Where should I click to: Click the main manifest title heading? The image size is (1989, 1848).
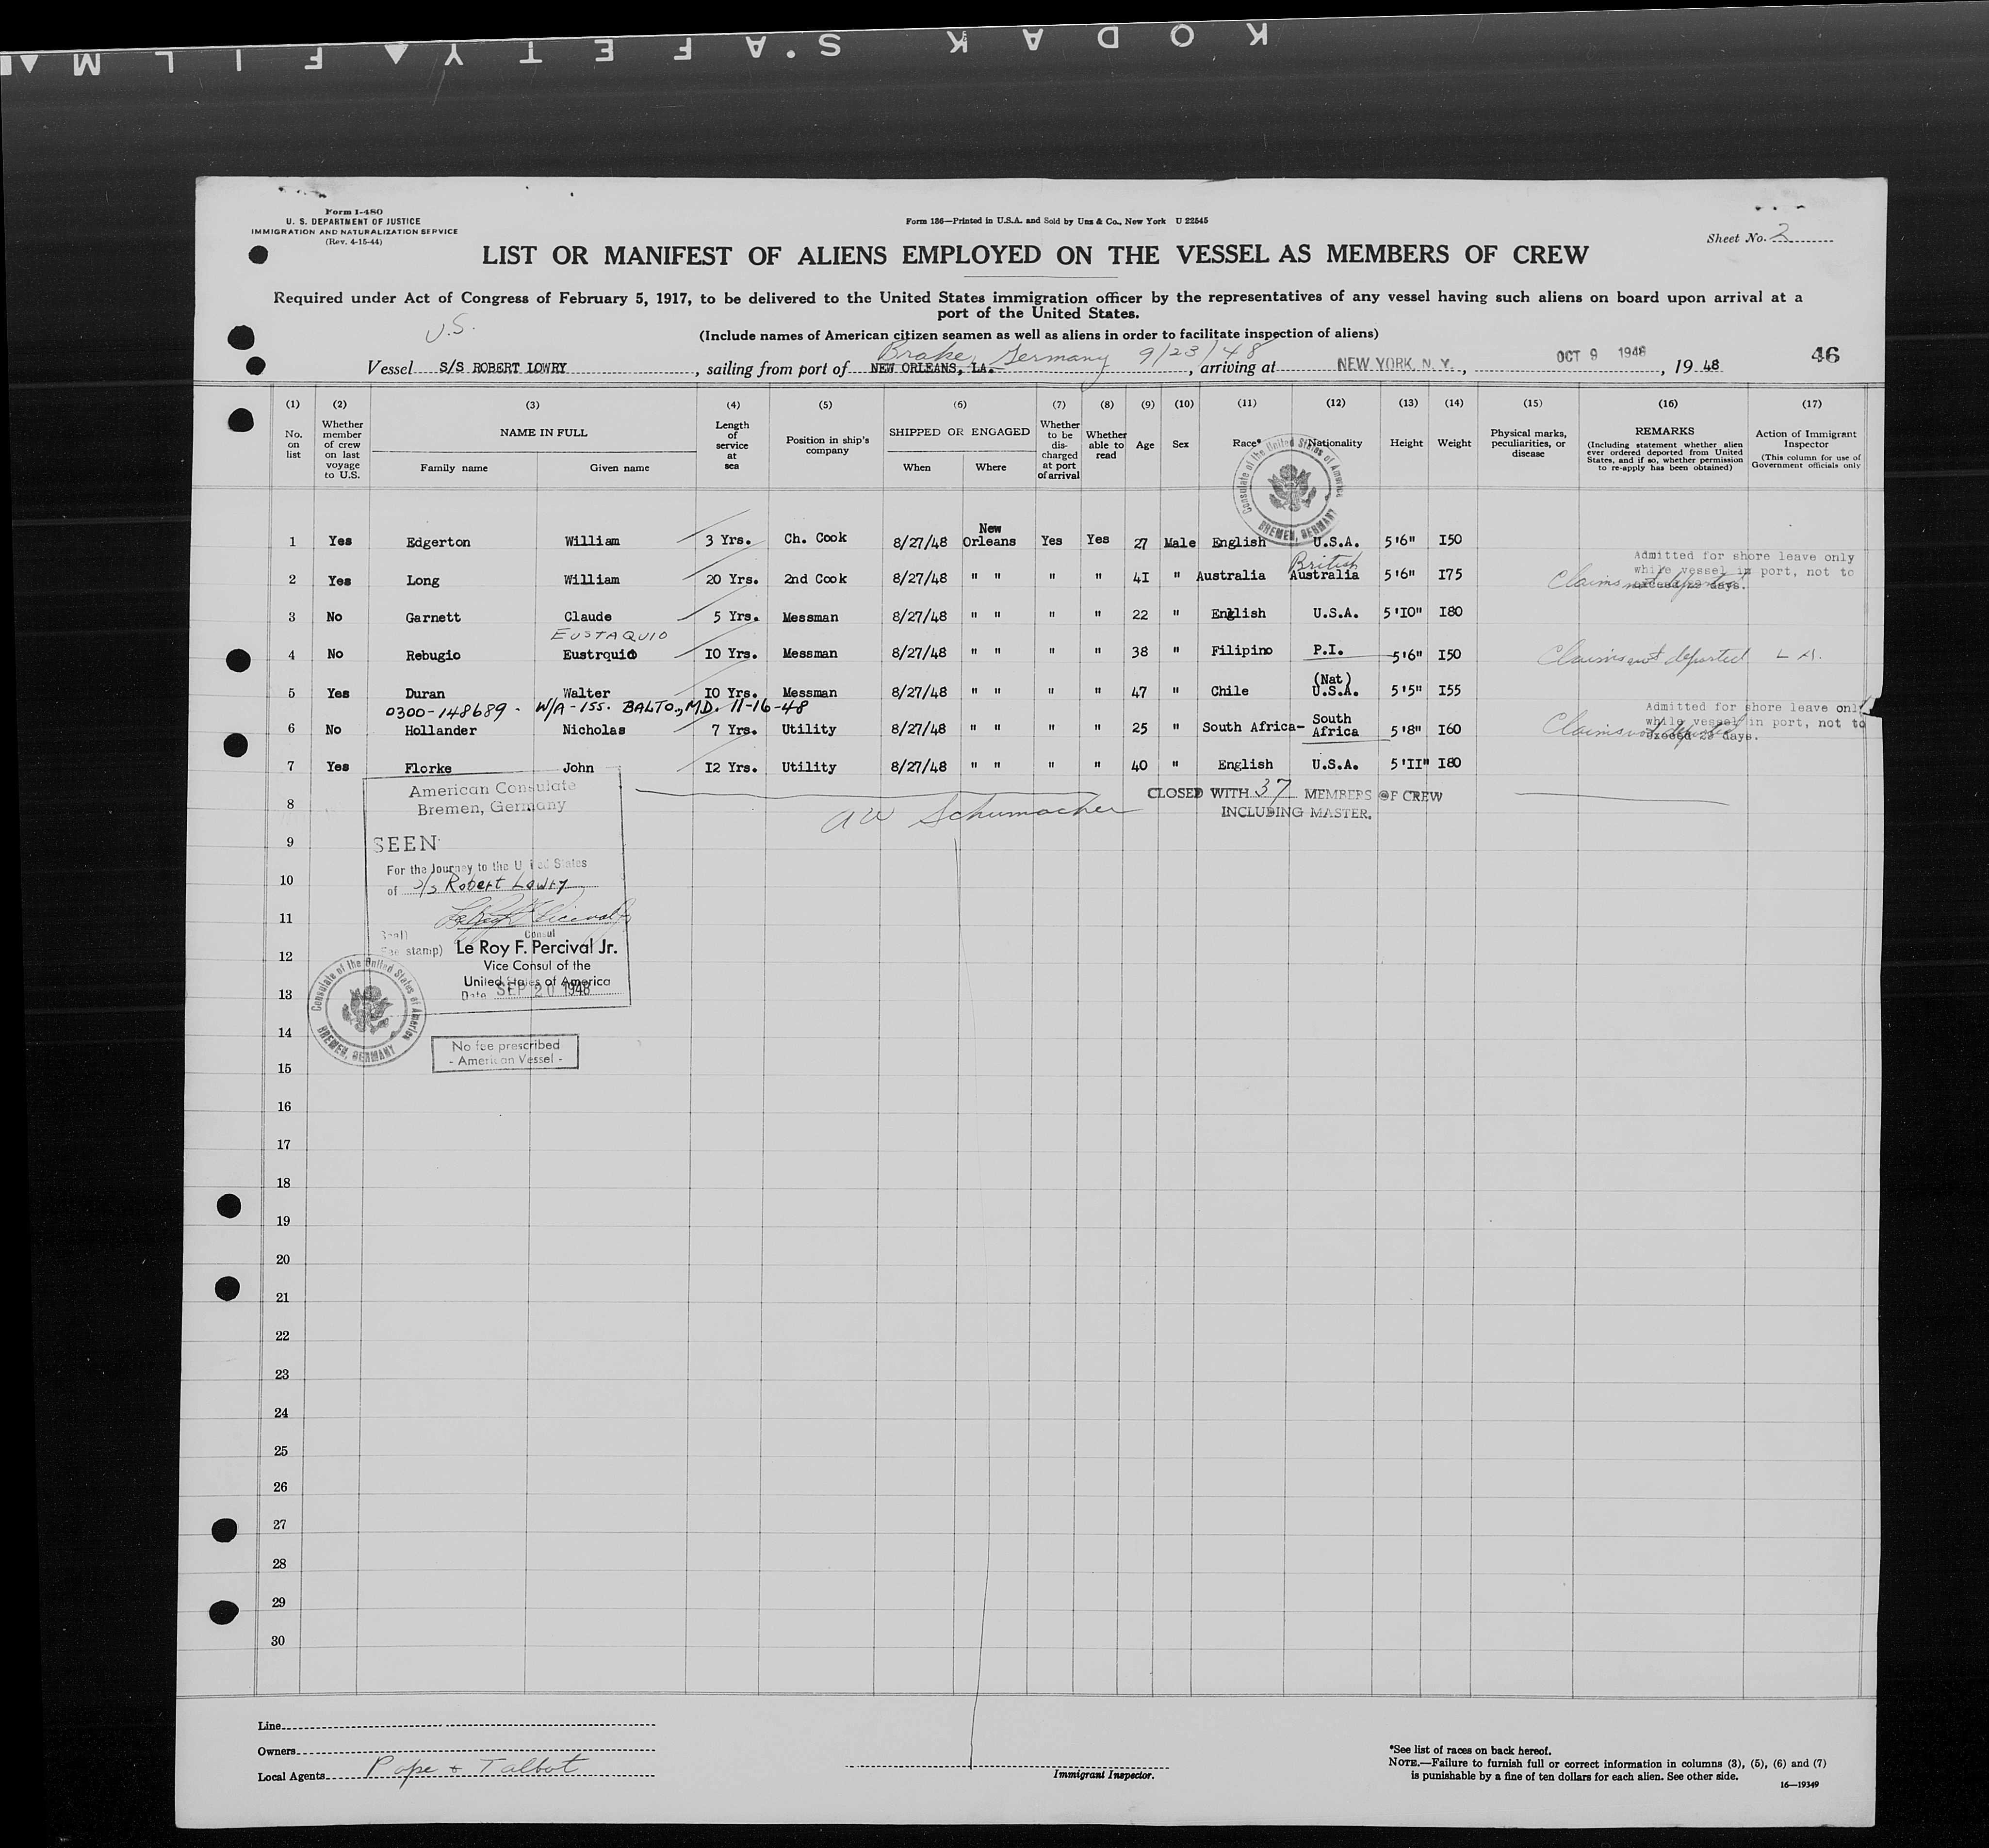[1035, 255]
